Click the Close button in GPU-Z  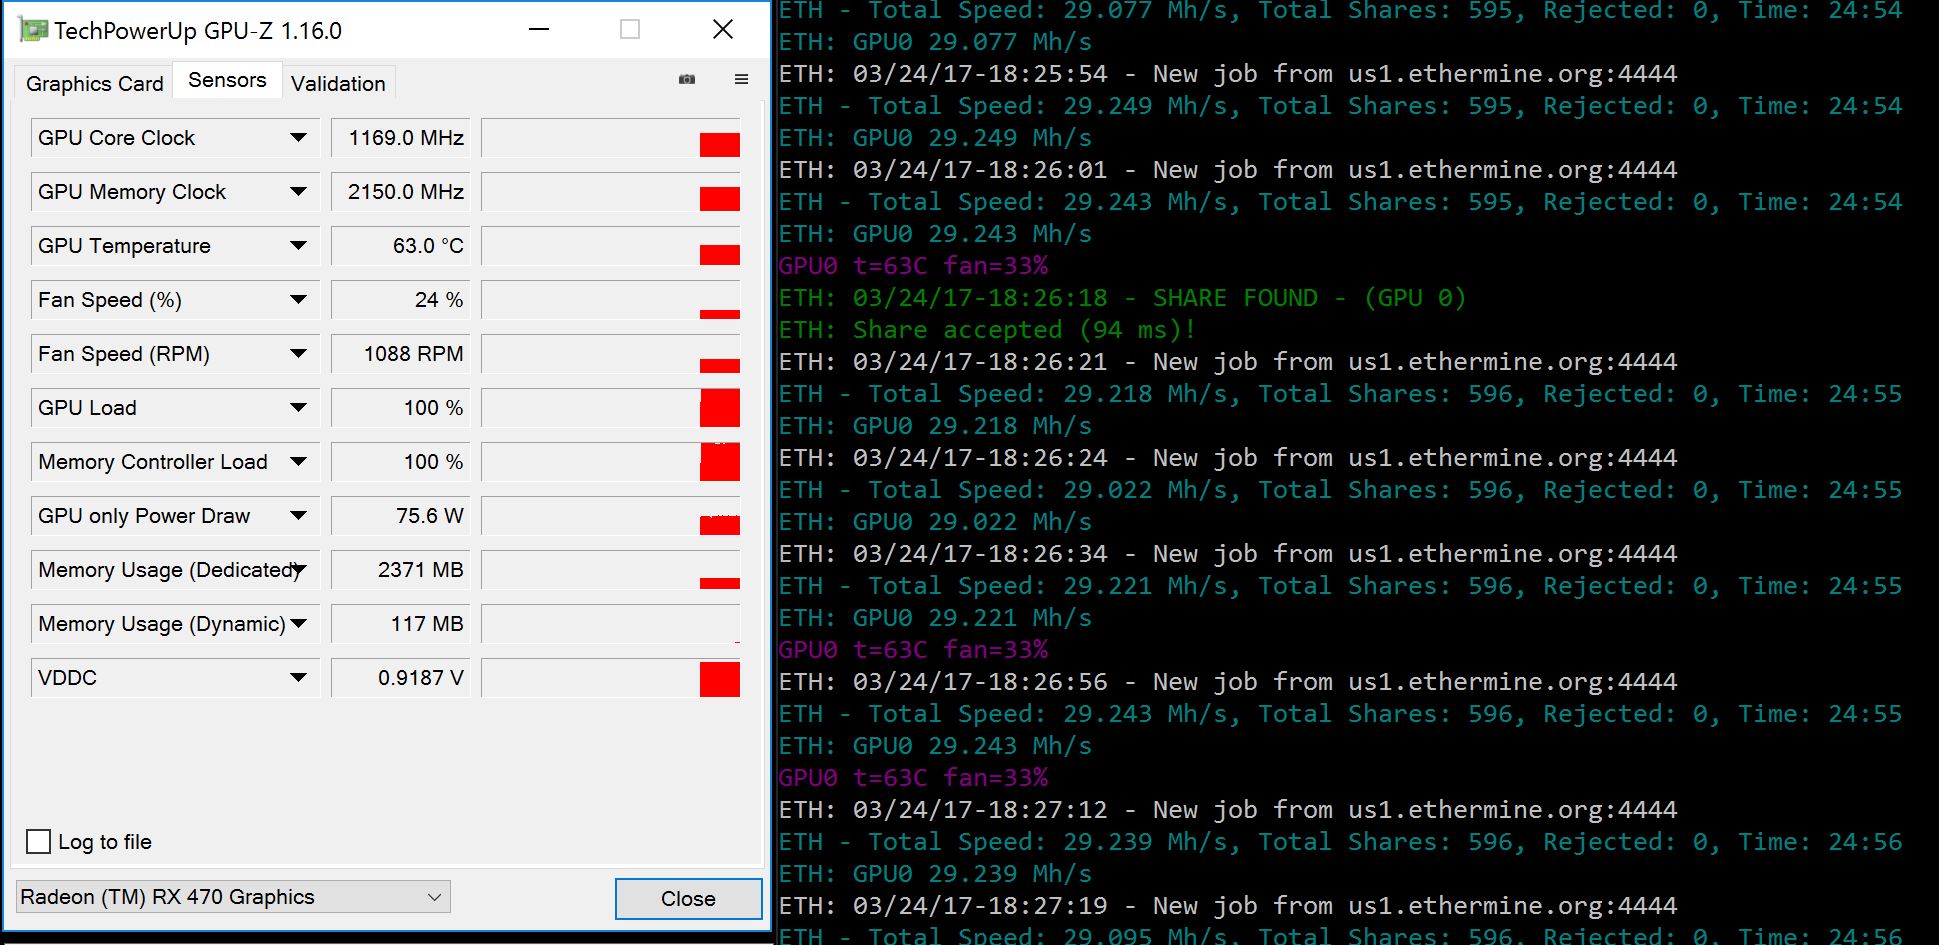(x=688, y=898)
